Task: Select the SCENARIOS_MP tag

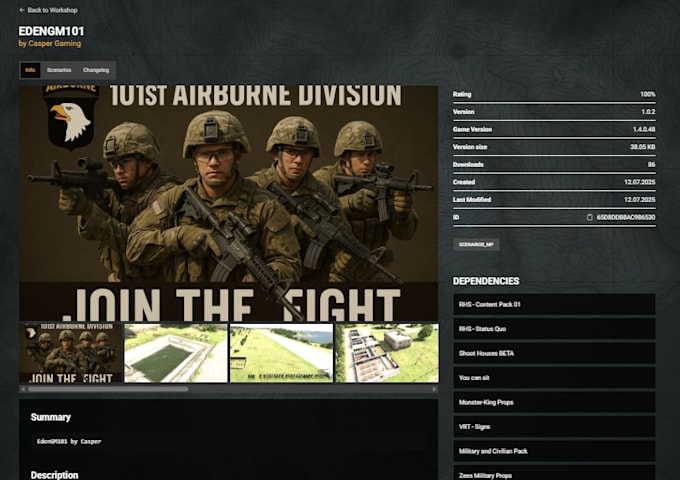Action: tap(476, 245)
